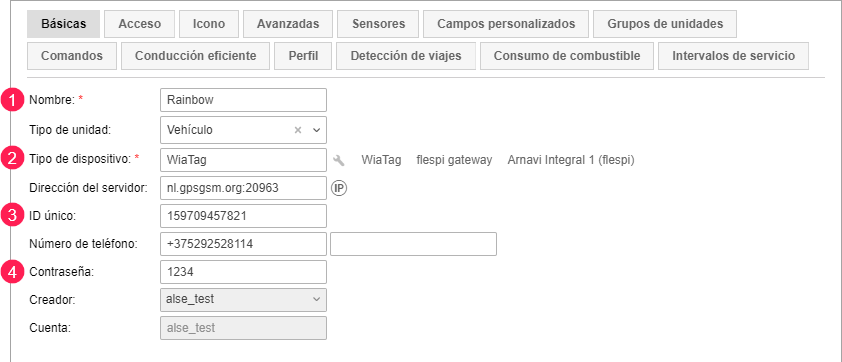Switch to the Acceso tab
Image resolution: width=842 pixels, height=362 pixels.
pyautogui.click(x=140, y=24)
